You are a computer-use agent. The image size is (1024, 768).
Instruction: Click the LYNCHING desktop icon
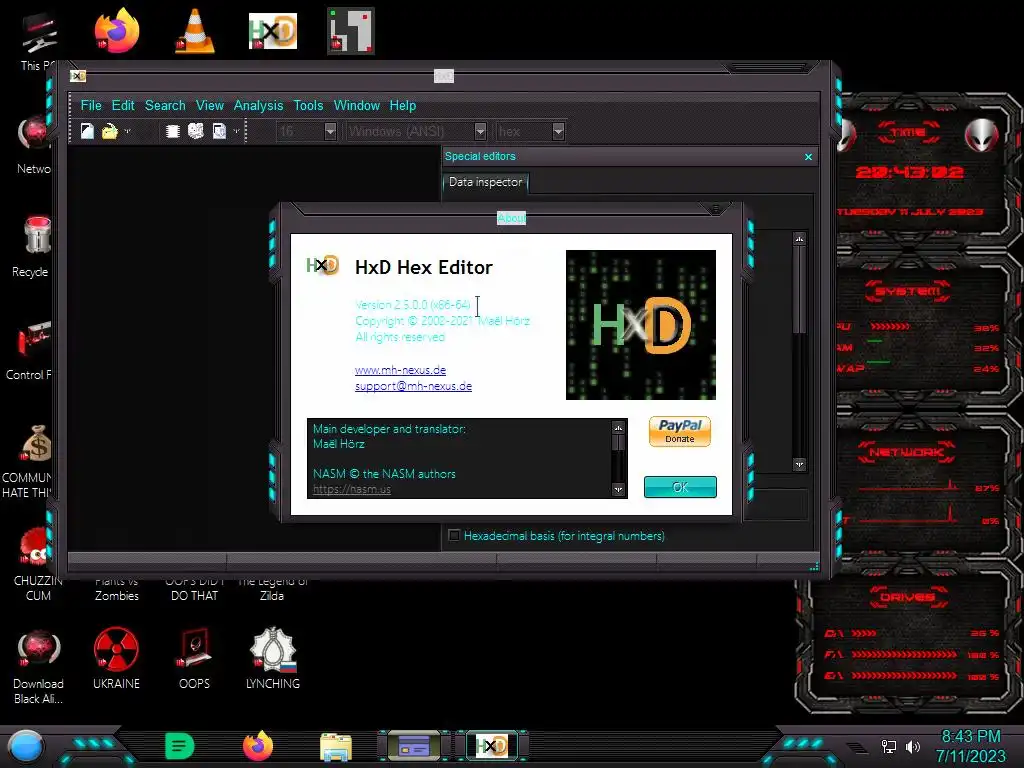click(273, 649)
